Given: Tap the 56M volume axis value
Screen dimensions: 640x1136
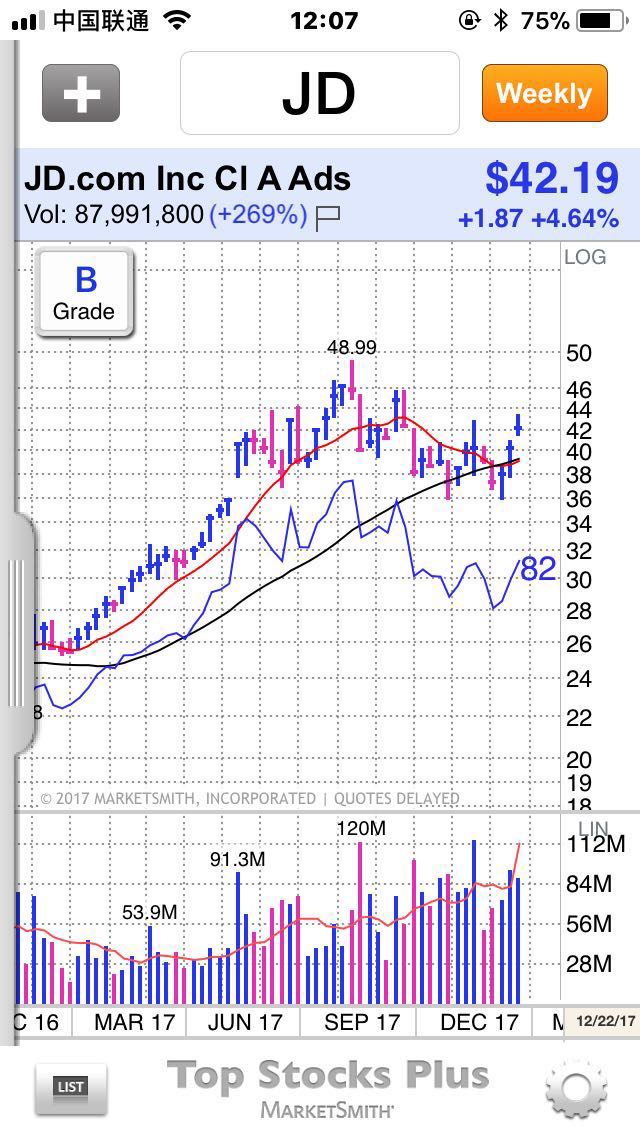Looking at the screenshot, I should (x=591, y=924).
